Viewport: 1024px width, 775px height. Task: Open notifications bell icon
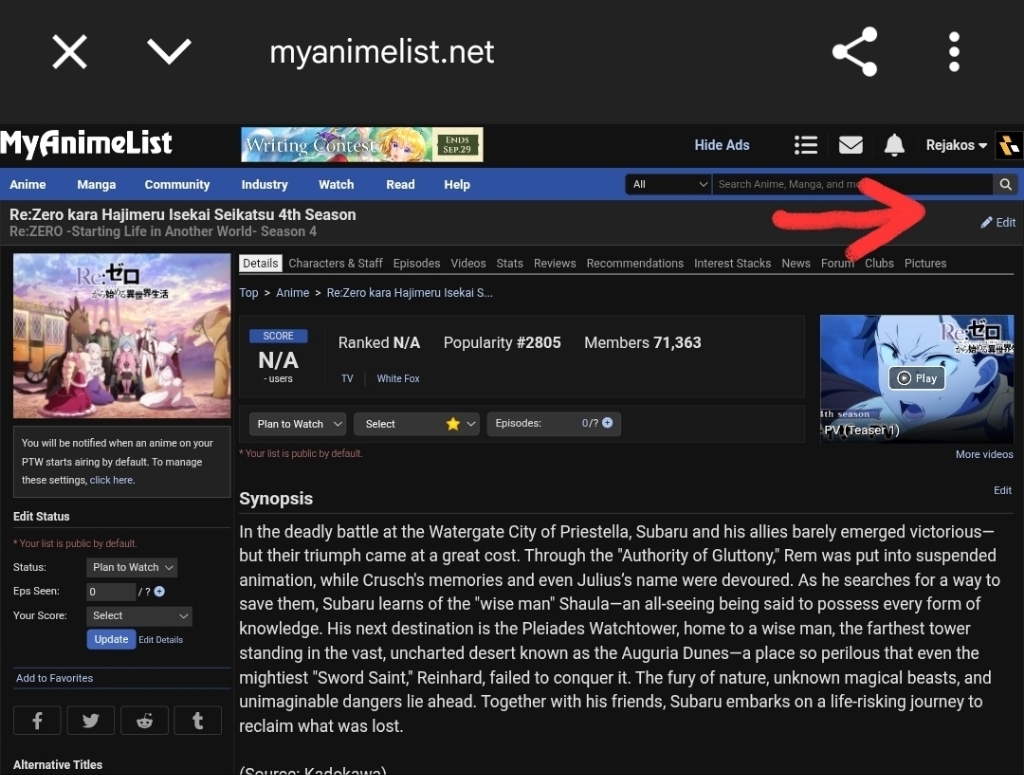pyautogui.click(x=894, y=145)
